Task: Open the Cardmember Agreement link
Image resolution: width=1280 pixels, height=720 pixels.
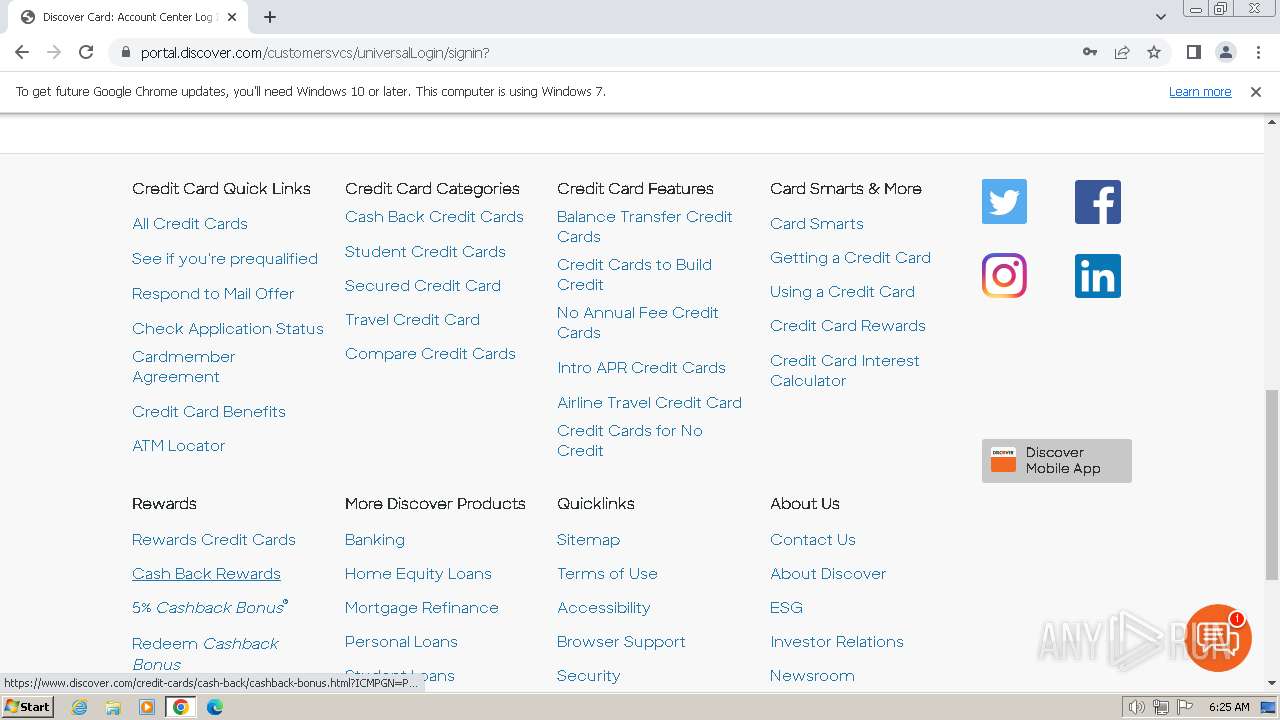Action: click(184, 367)
